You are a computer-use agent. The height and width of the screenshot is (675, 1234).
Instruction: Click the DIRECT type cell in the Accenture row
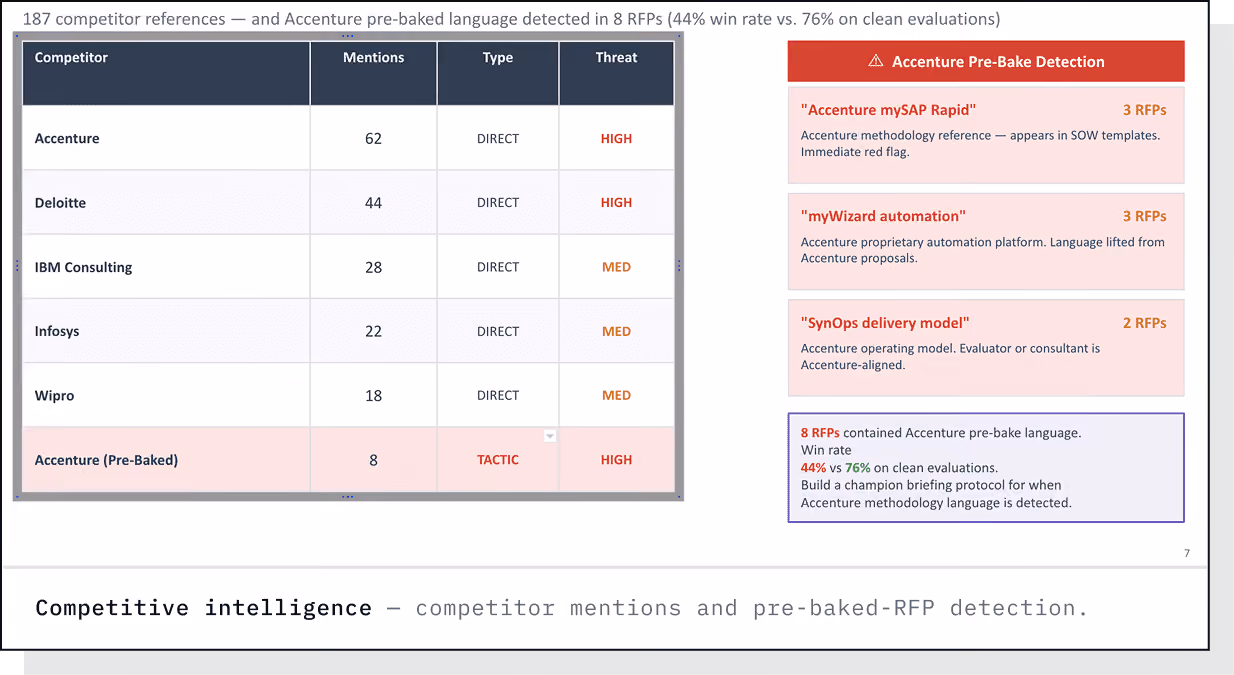click(498, 138)
